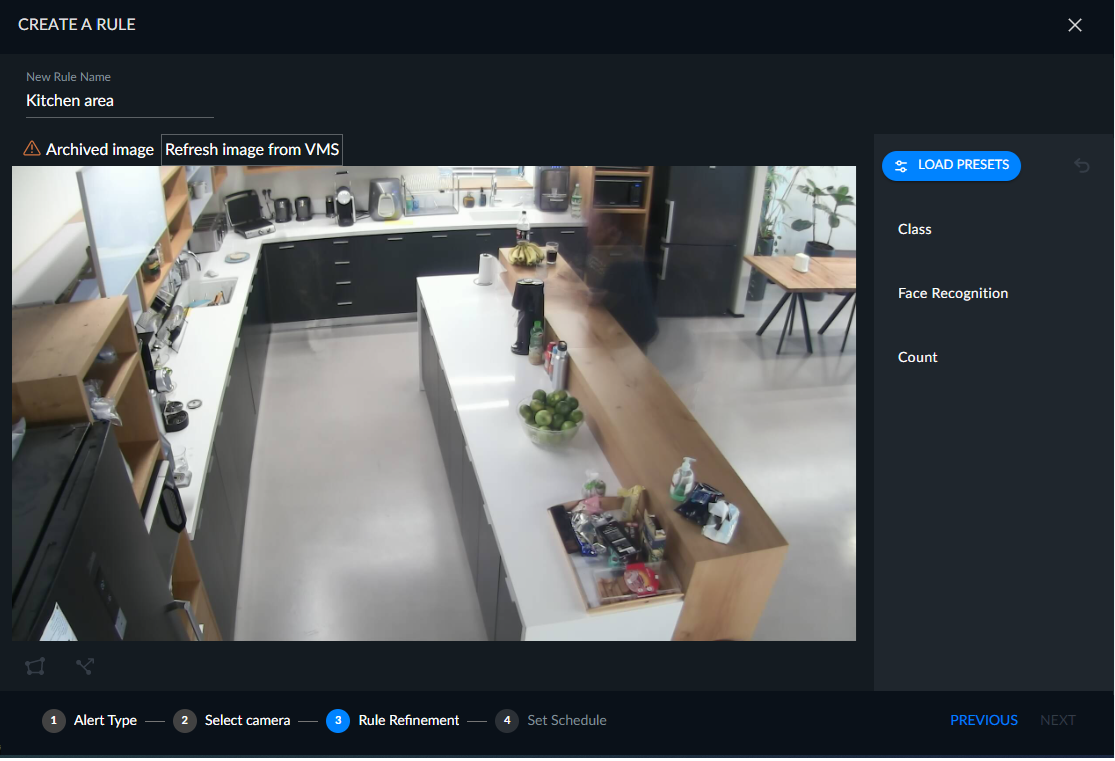Focus the New Rule Name field
Viewport: 1115px width, 761px height.
pyautogui.click(x=119, y=101)
